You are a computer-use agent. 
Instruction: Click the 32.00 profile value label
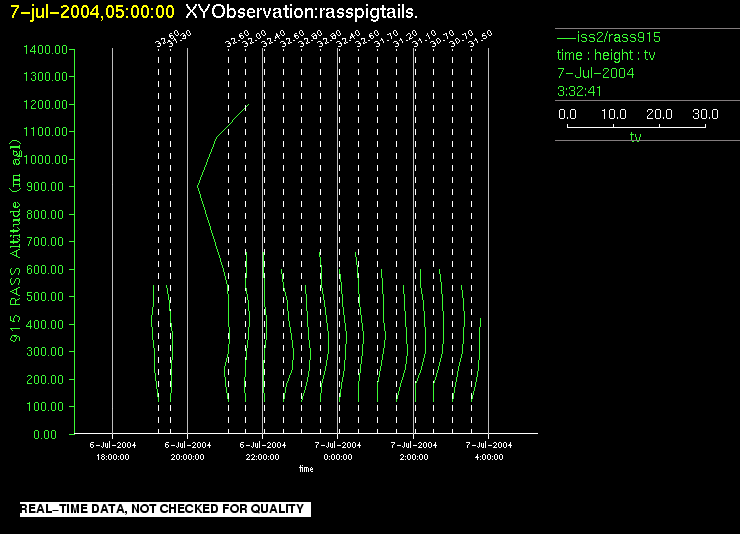tap(254, 39)
